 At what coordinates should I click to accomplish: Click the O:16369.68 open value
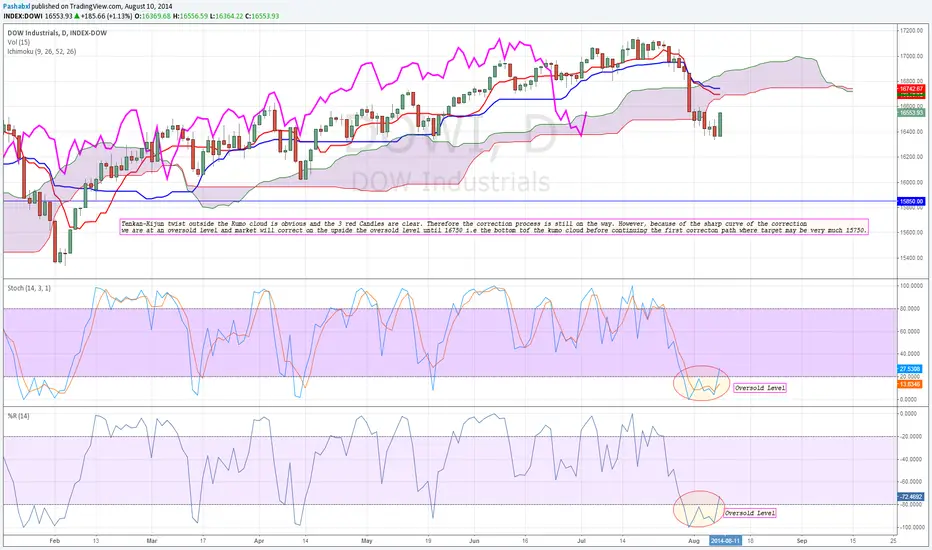tap(153, 16)
